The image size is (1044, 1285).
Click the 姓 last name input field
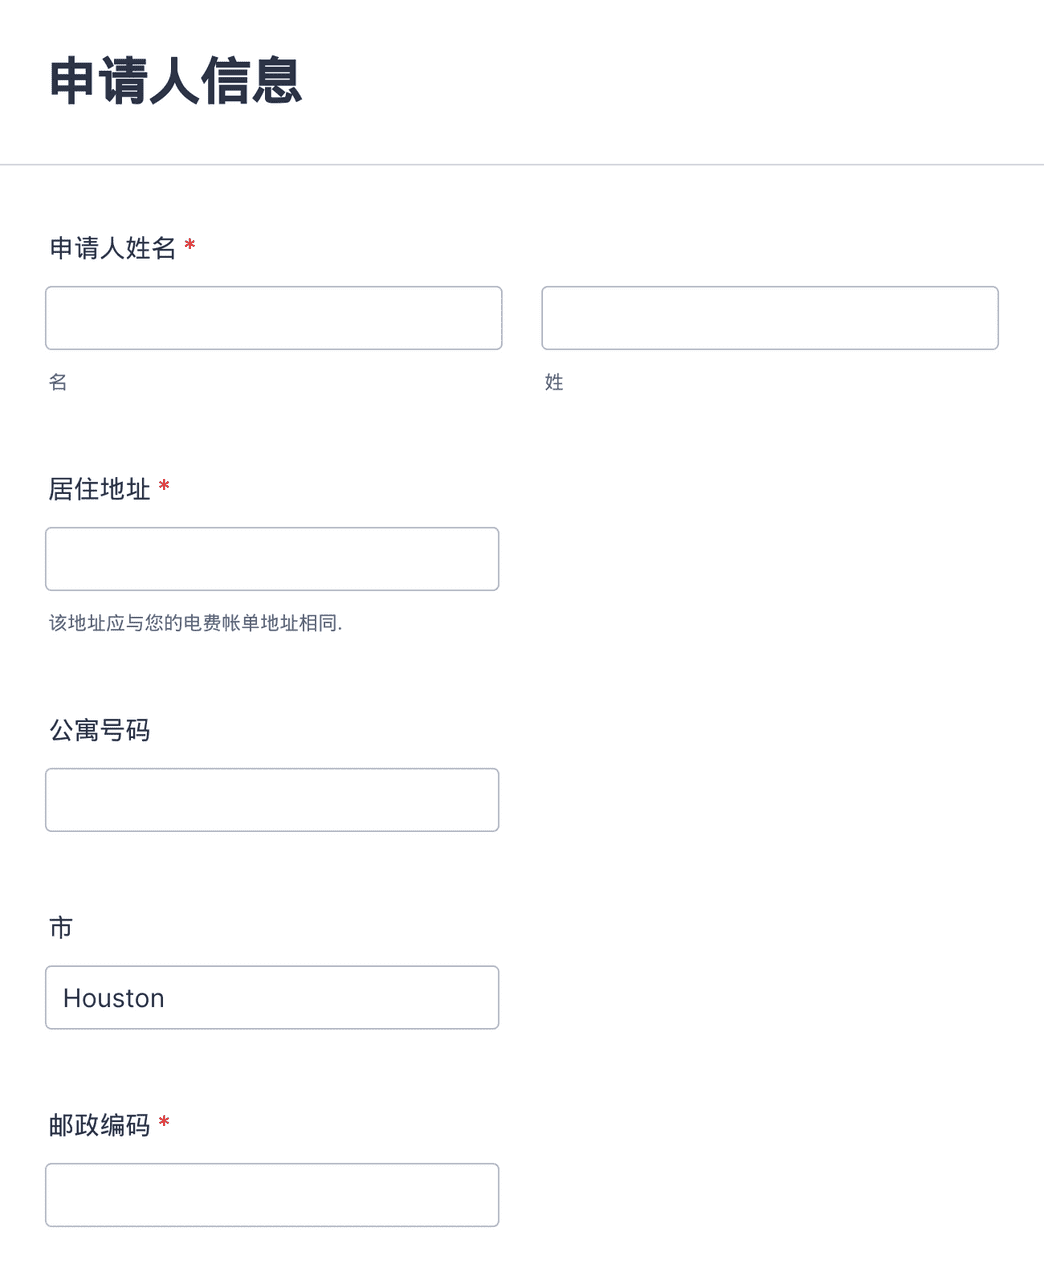(x=769, y=317)
